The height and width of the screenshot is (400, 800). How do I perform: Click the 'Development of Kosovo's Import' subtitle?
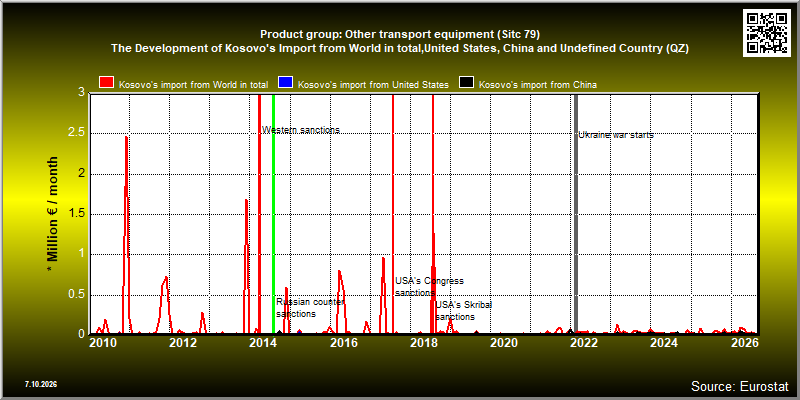(x=399, y=49)
